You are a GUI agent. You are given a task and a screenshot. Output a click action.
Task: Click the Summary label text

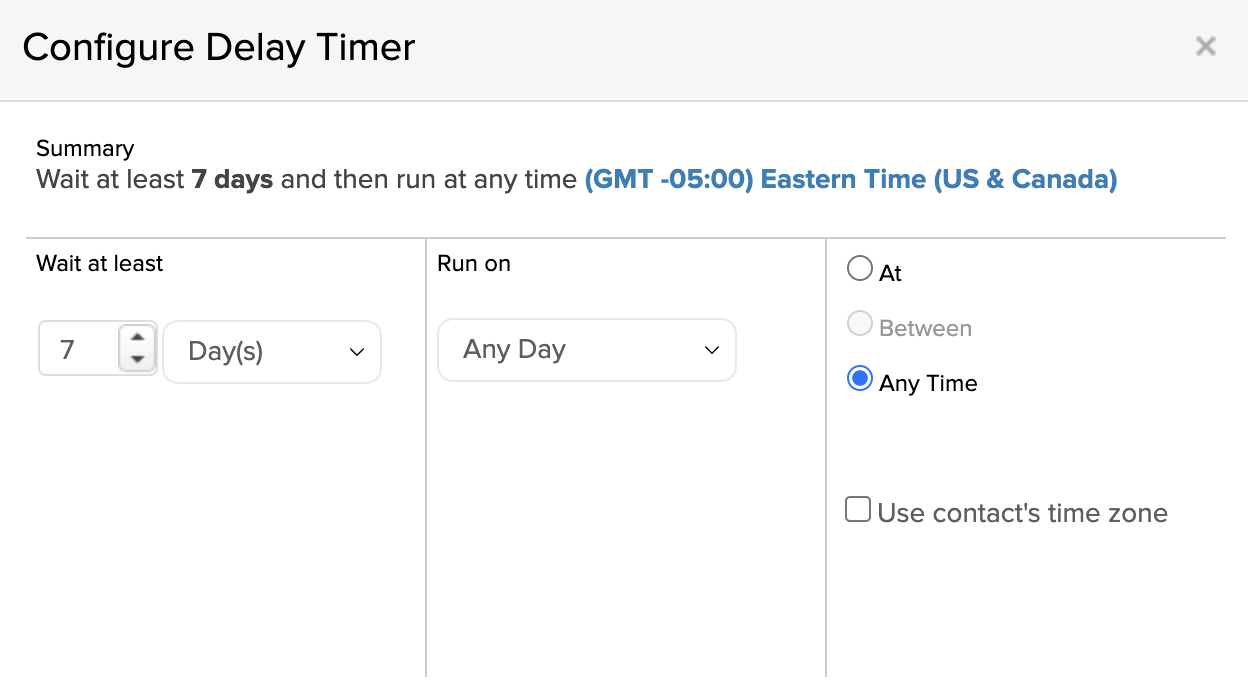(85, 148)
